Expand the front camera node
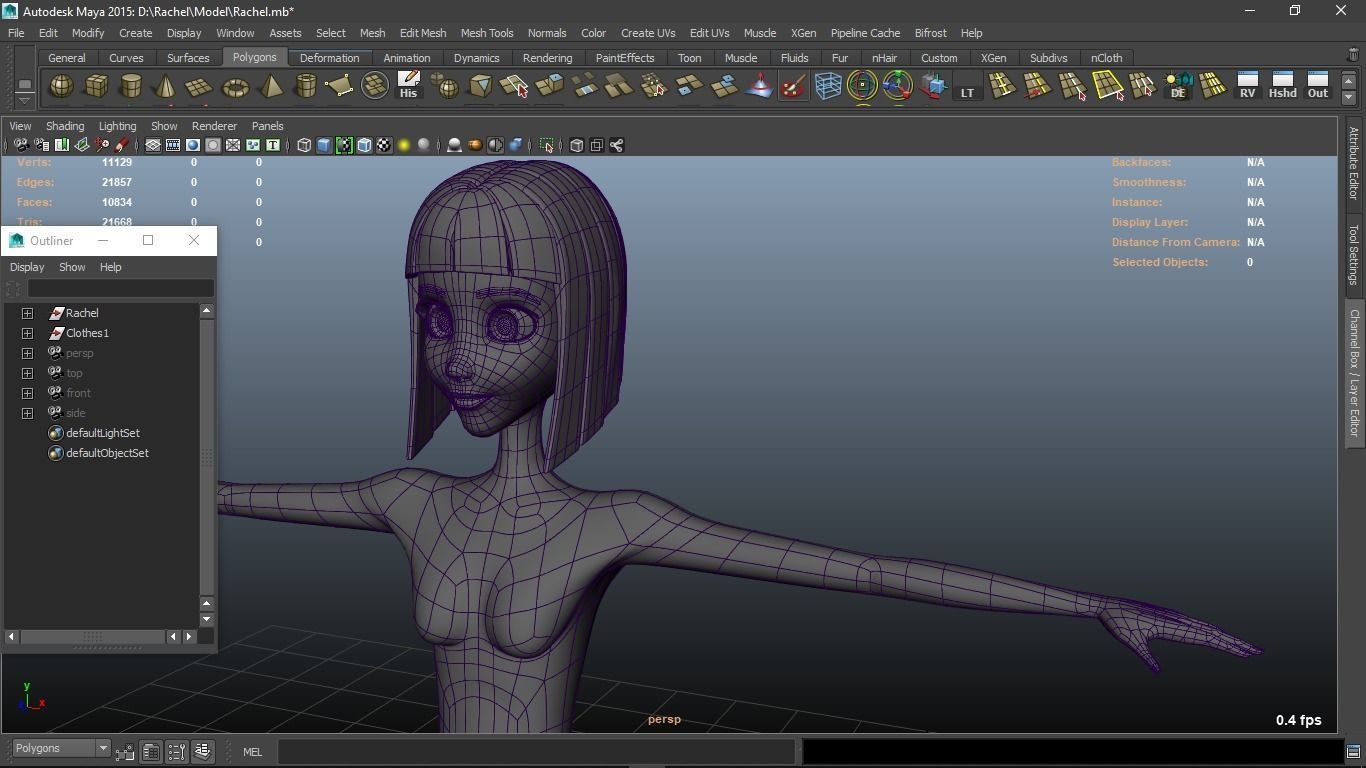 pos(28,393)
